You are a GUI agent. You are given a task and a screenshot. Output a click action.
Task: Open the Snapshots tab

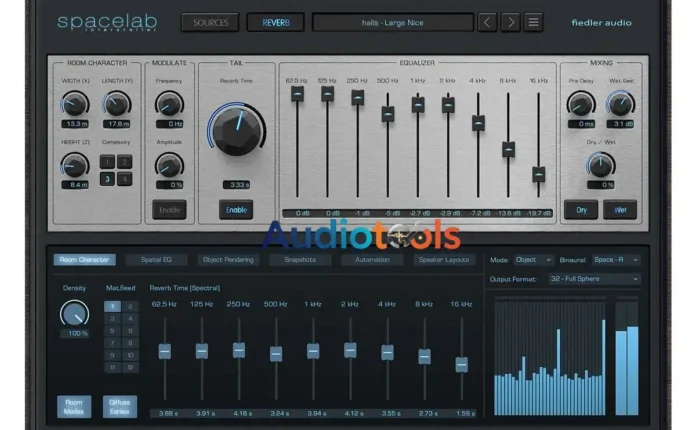click(x=300, y=260)
